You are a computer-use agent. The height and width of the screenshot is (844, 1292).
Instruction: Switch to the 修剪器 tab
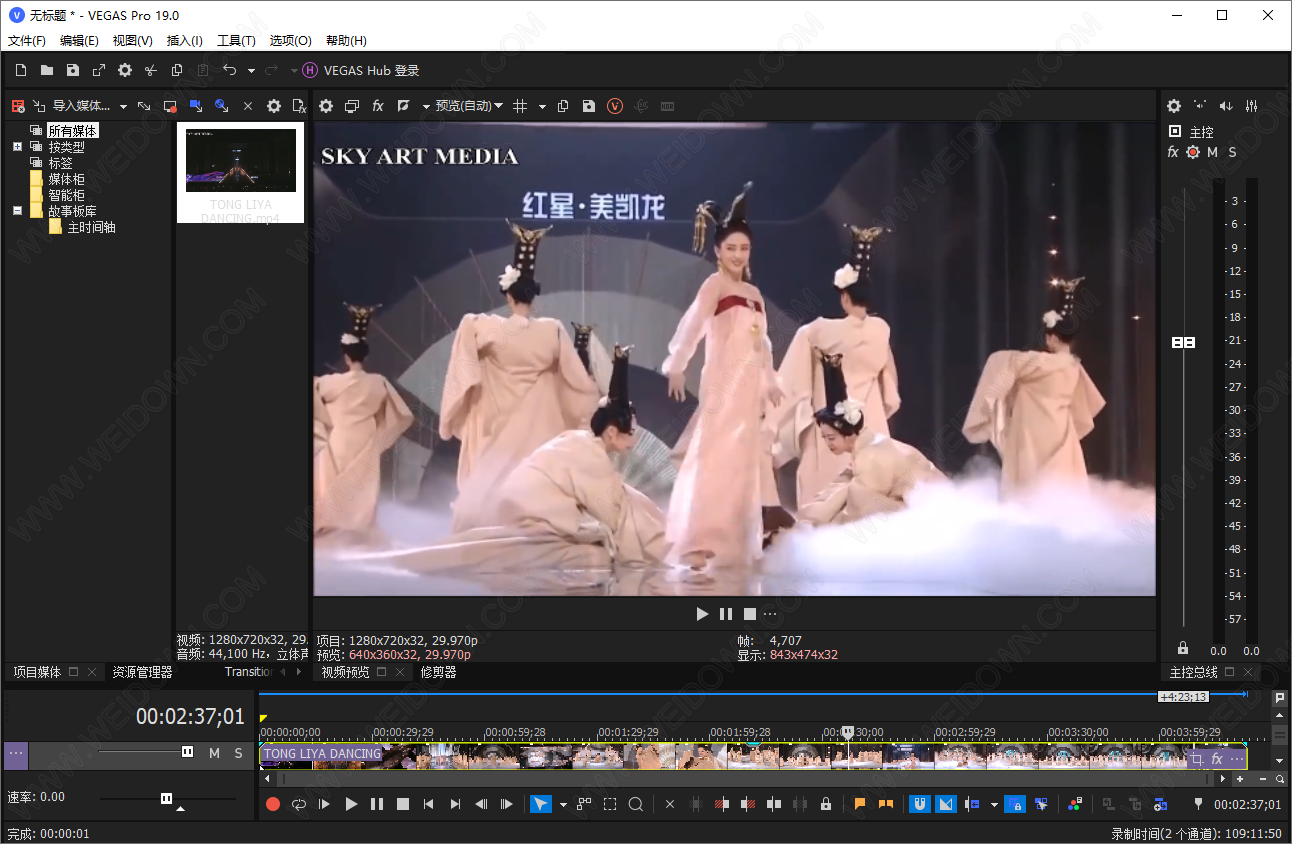[438, 672]
